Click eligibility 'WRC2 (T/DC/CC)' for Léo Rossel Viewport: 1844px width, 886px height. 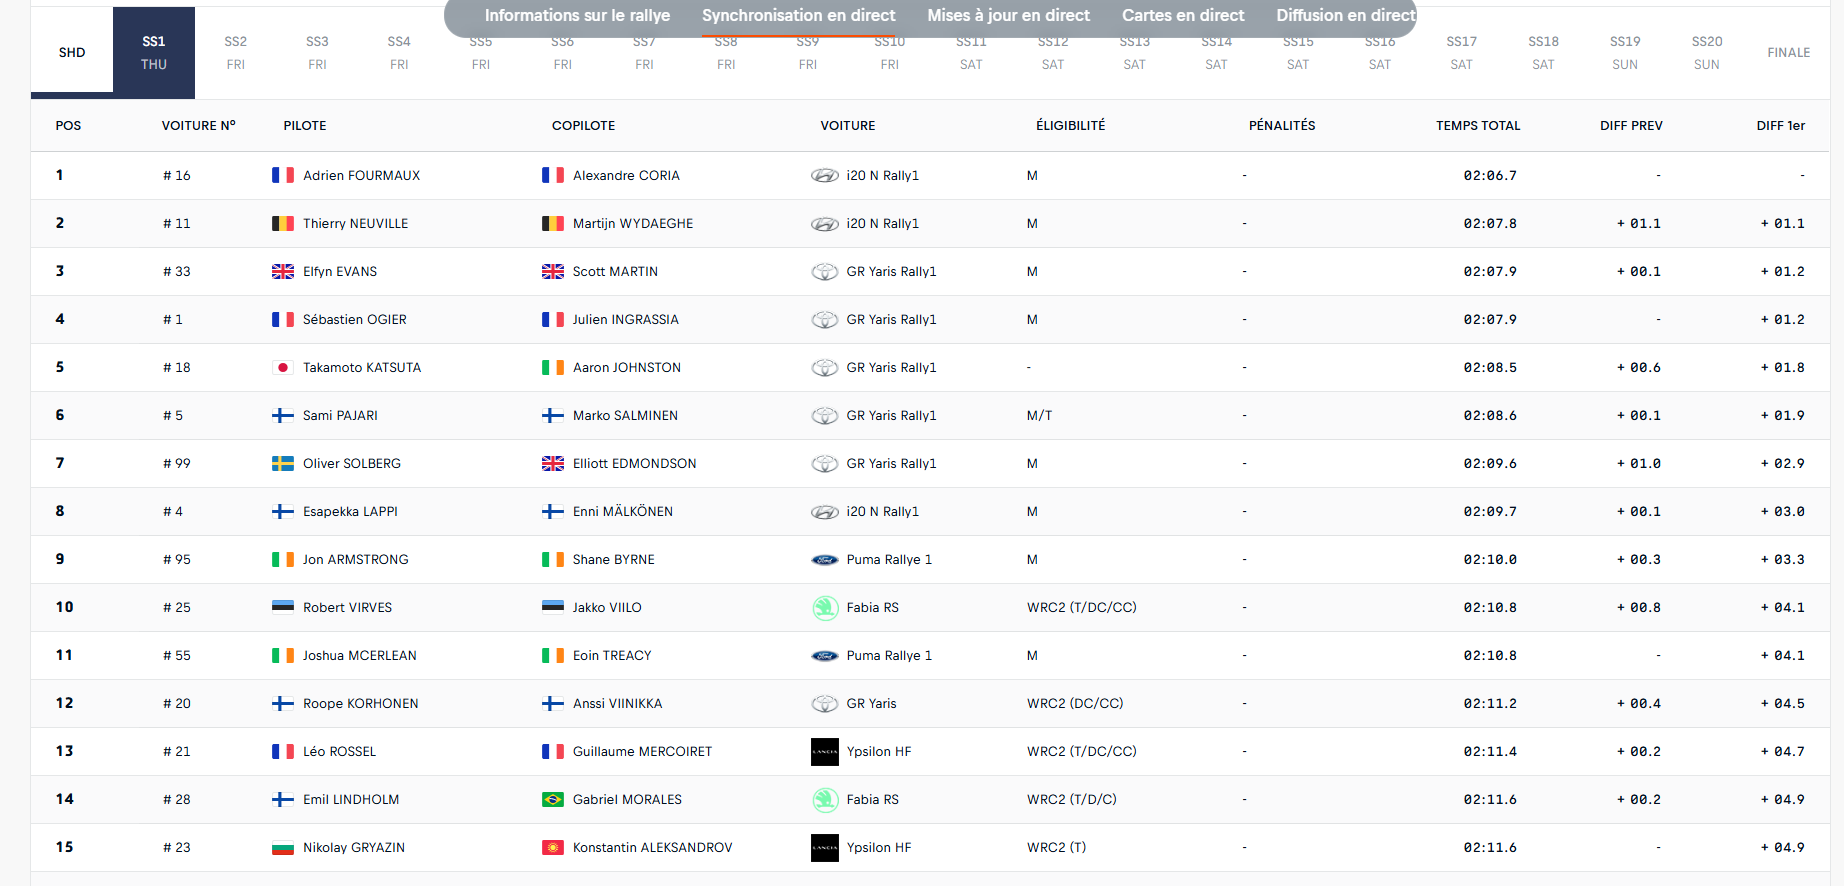(x=1082, y=751)
